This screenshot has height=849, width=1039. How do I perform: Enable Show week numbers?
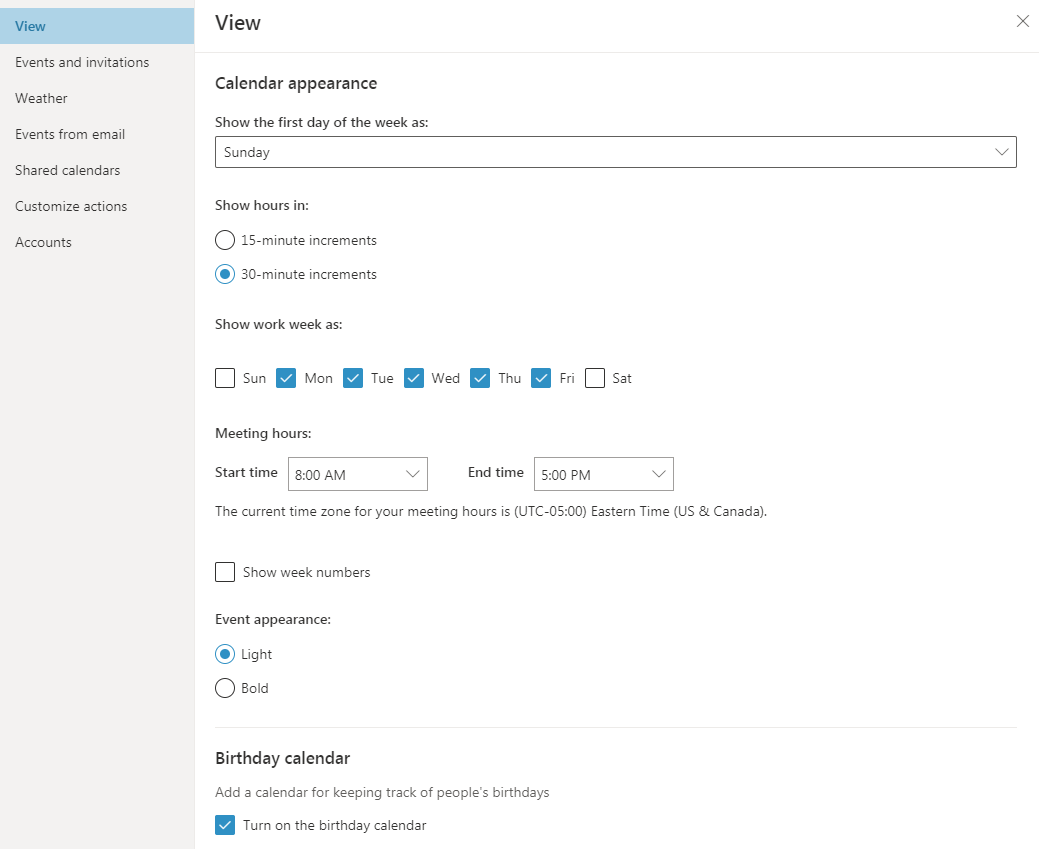[225, 572]
